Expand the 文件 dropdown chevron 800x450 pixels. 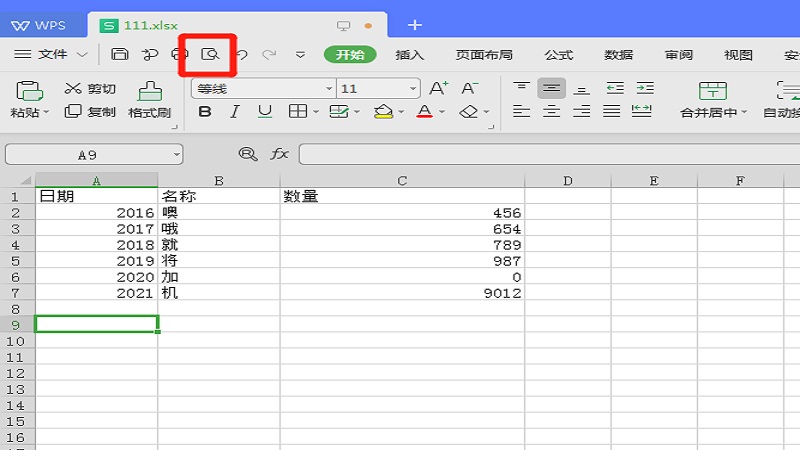(82, 55)
